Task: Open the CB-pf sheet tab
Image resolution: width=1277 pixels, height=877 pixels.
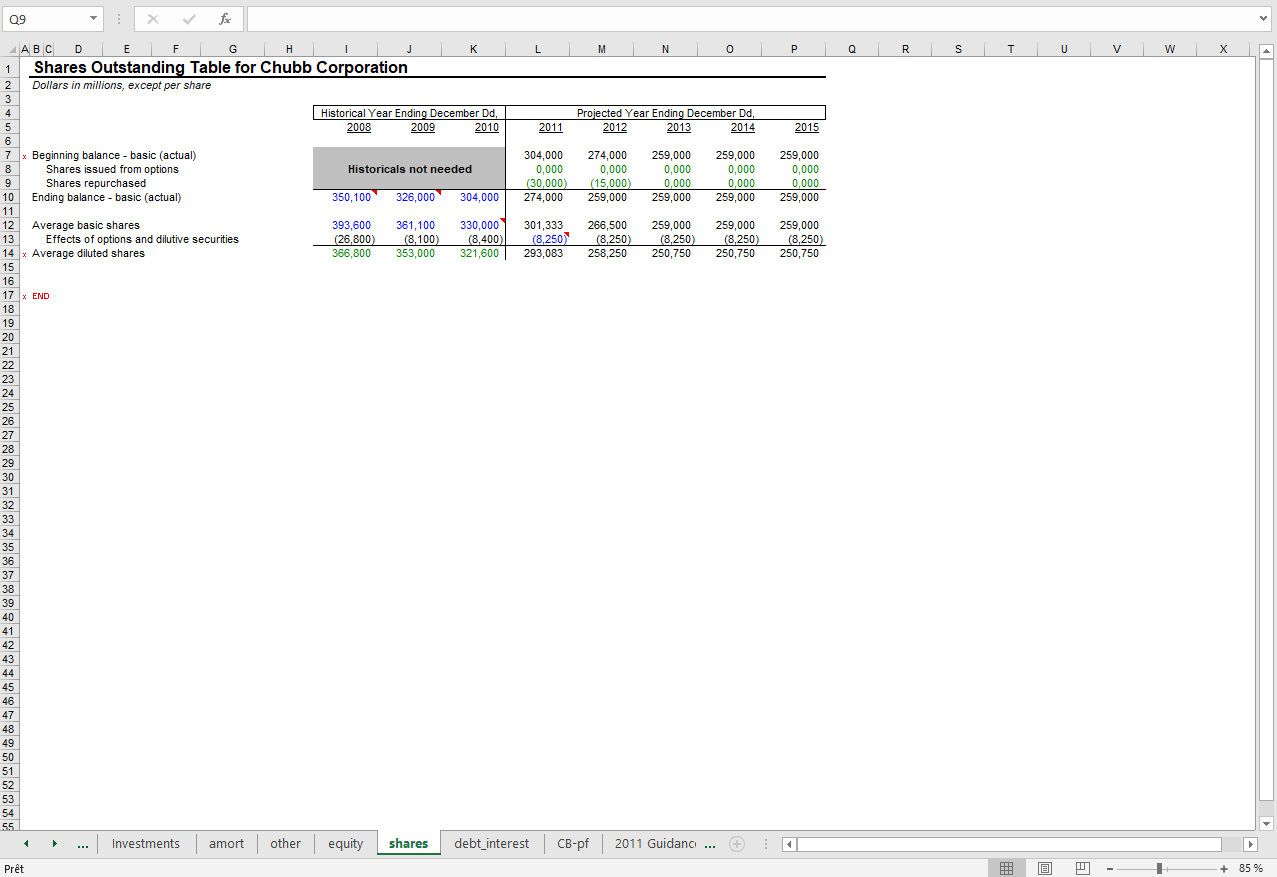Action: [x=572, y=844]
